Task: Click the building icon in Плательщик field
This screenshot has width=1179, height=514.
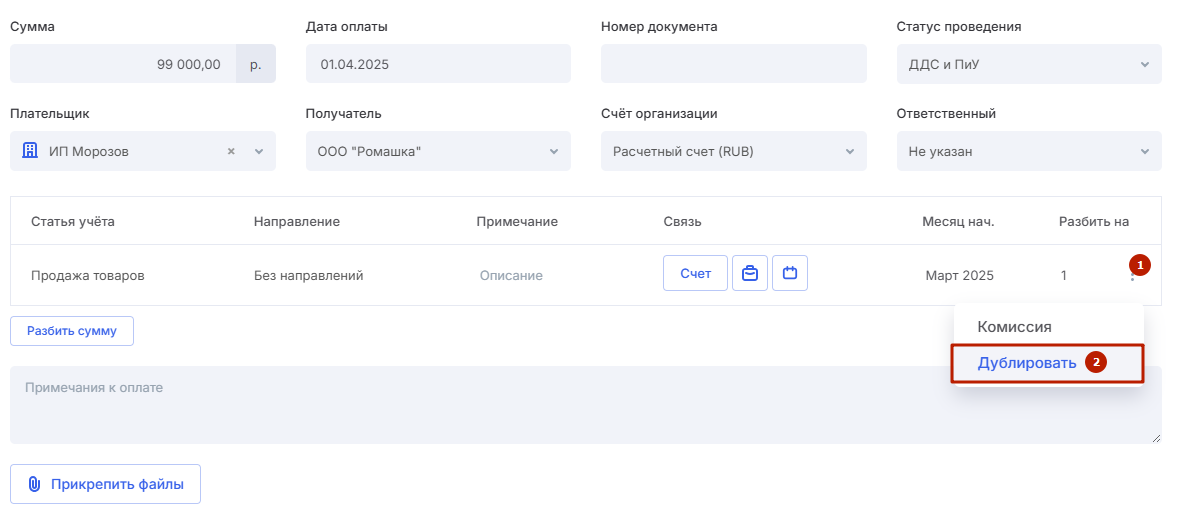Action: click(30, 150)
